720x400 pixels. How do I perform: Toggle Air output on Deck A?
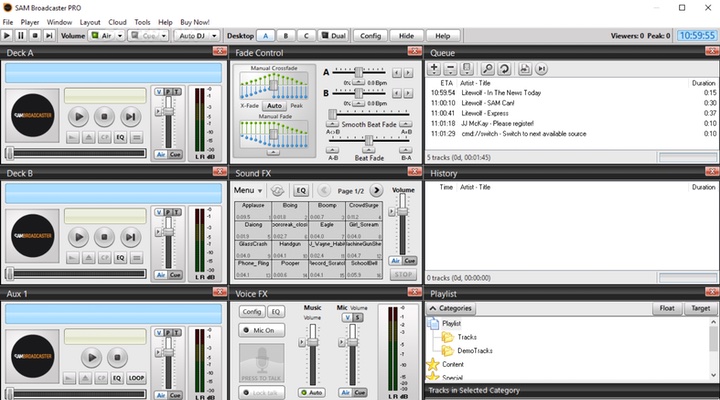pos(161,154)
